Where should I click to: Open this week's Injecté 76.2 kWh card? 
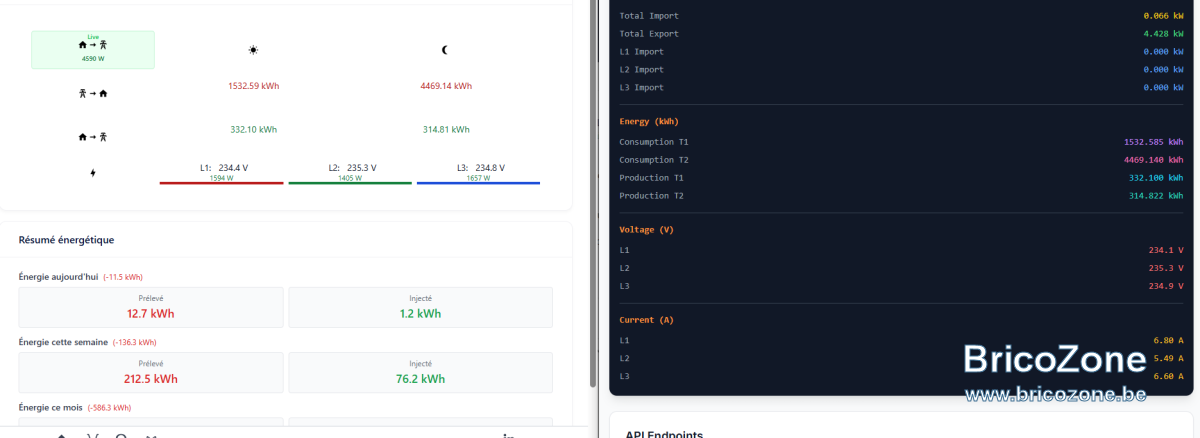point(420,372)
